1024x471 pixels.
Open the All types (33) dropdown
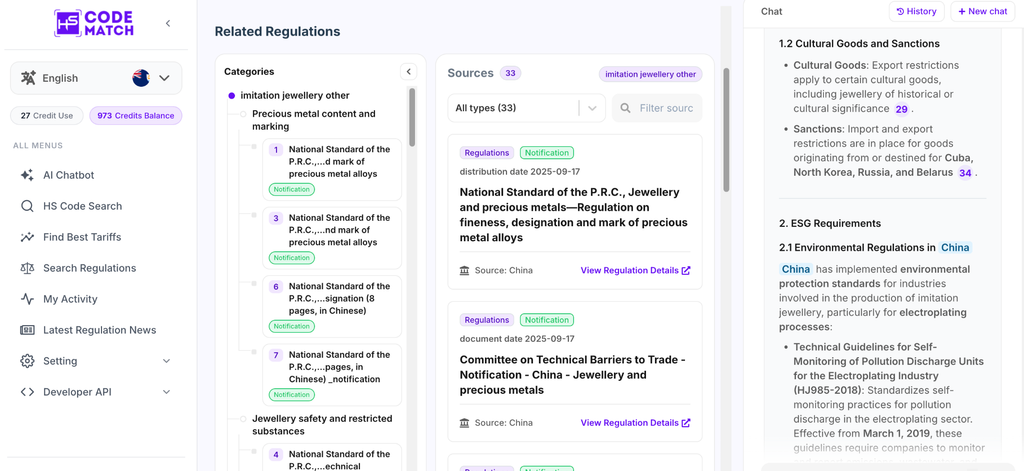(526, 108)
